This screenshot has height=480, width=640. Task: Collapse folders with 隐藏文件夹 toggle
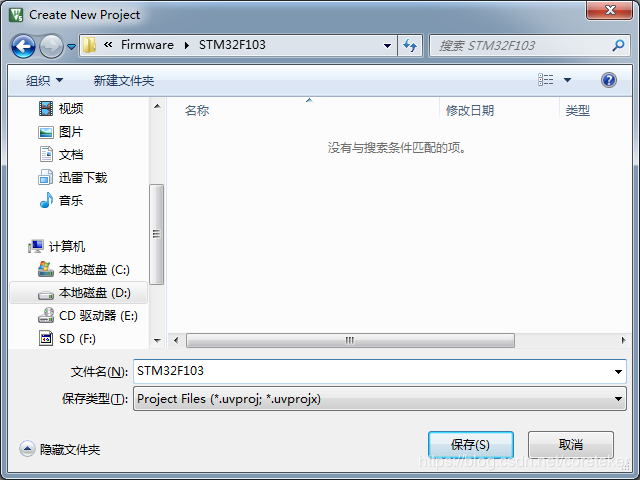[x=60, y=449]
